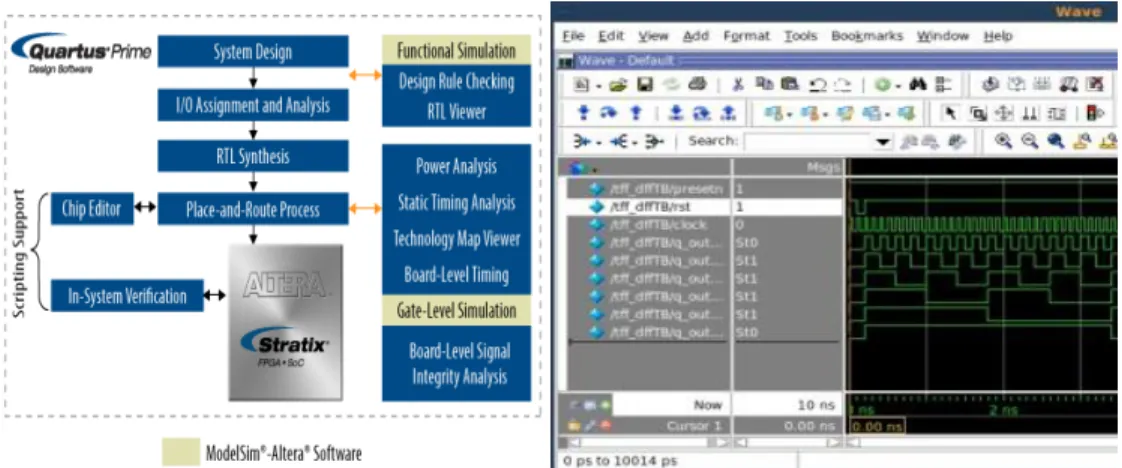Open the Add menu
This screenshot has height=468, width=1122.
696,36
